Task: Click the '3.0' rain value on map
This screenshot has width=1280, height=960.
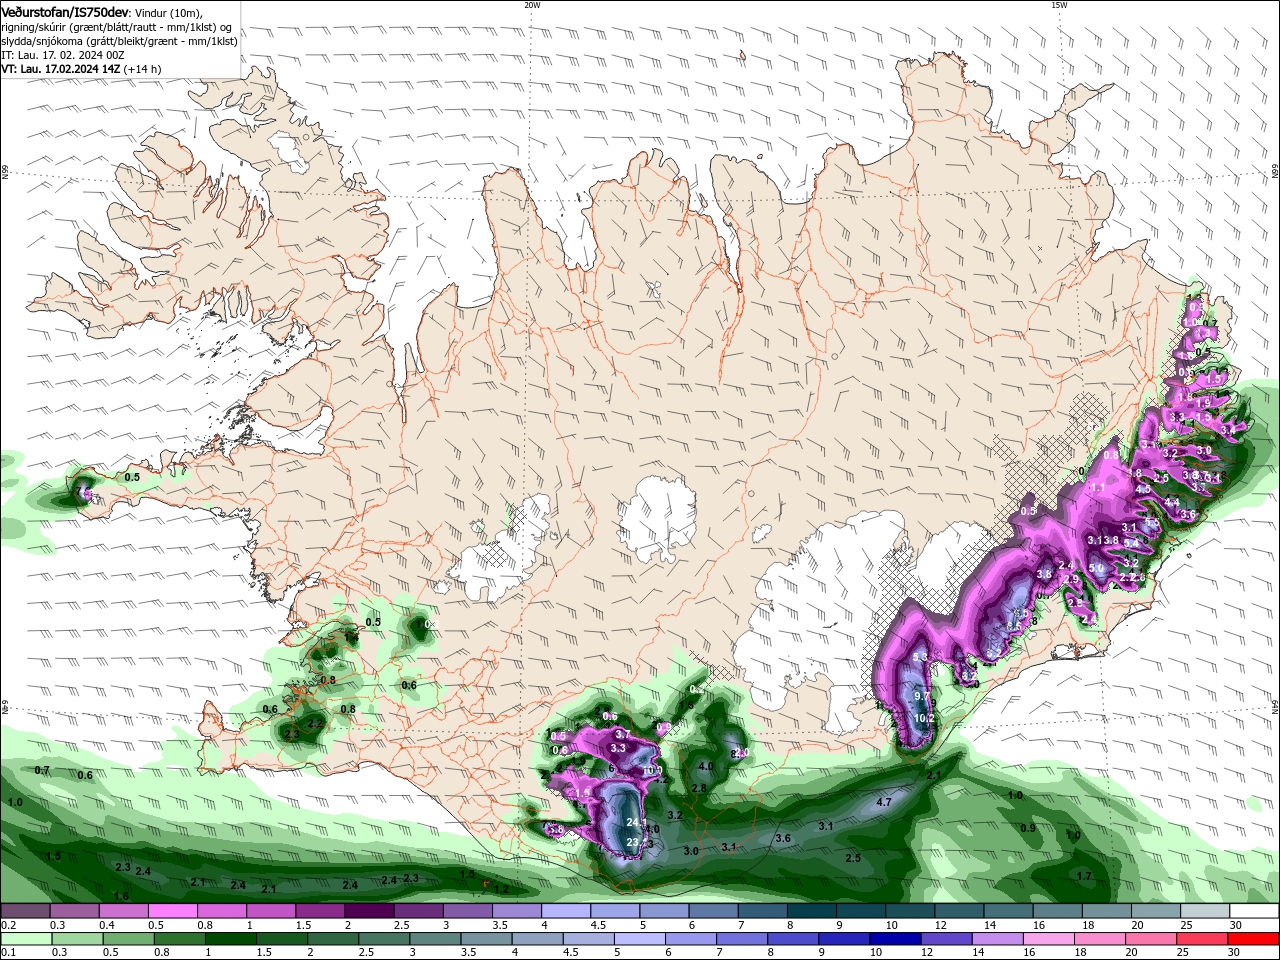Action: tap(690, 851)
